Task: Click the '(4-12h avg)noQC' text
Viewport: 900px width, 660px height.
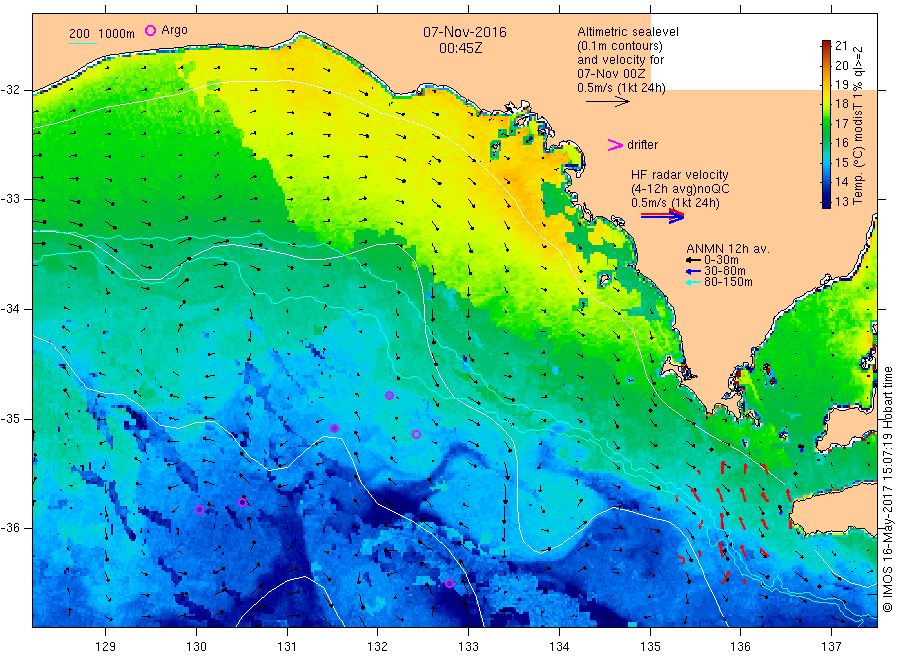Action: coord(680,189)
